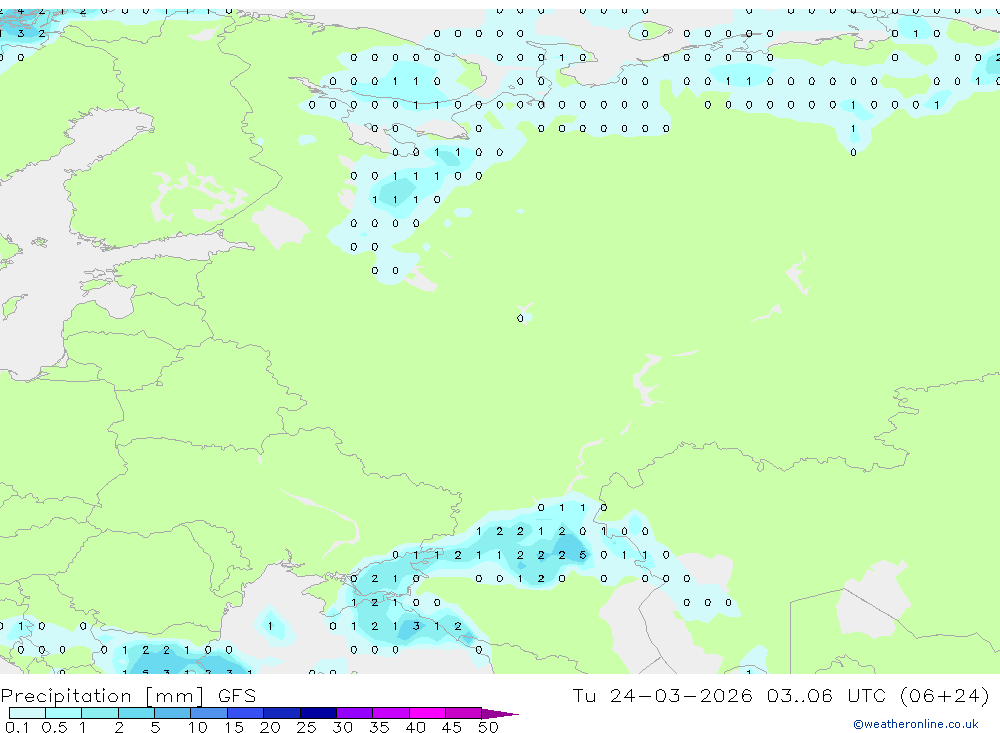Click the "(06+24)" forecast run label
Image resolution: width=1000 pixels, height=733 pixels.
tap(945, 695)
